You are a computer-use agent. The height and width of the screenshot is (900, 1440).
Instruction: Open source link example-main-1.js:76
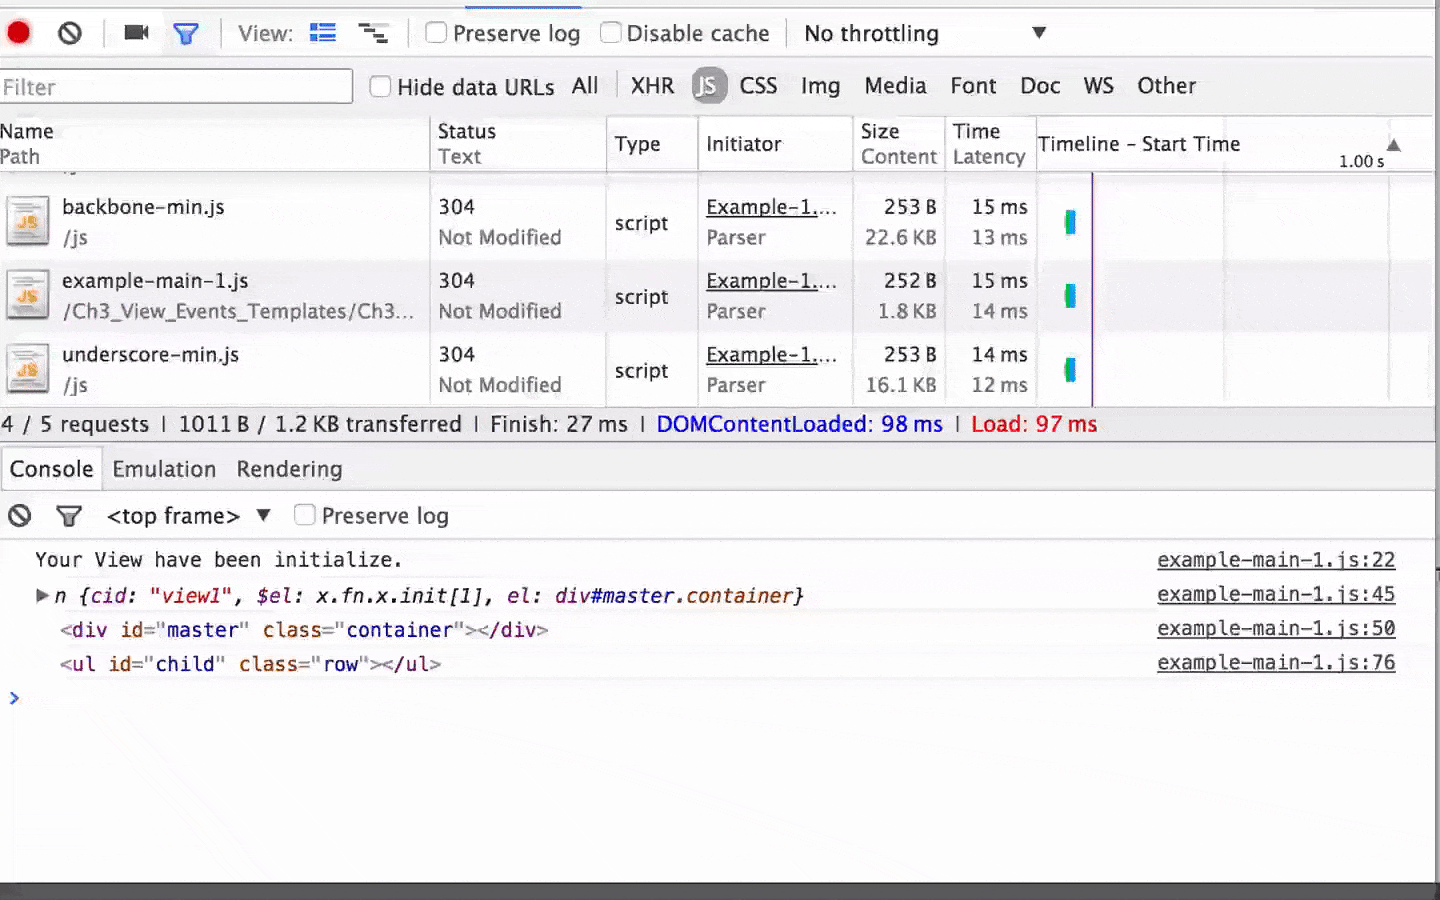point(1276,662)
